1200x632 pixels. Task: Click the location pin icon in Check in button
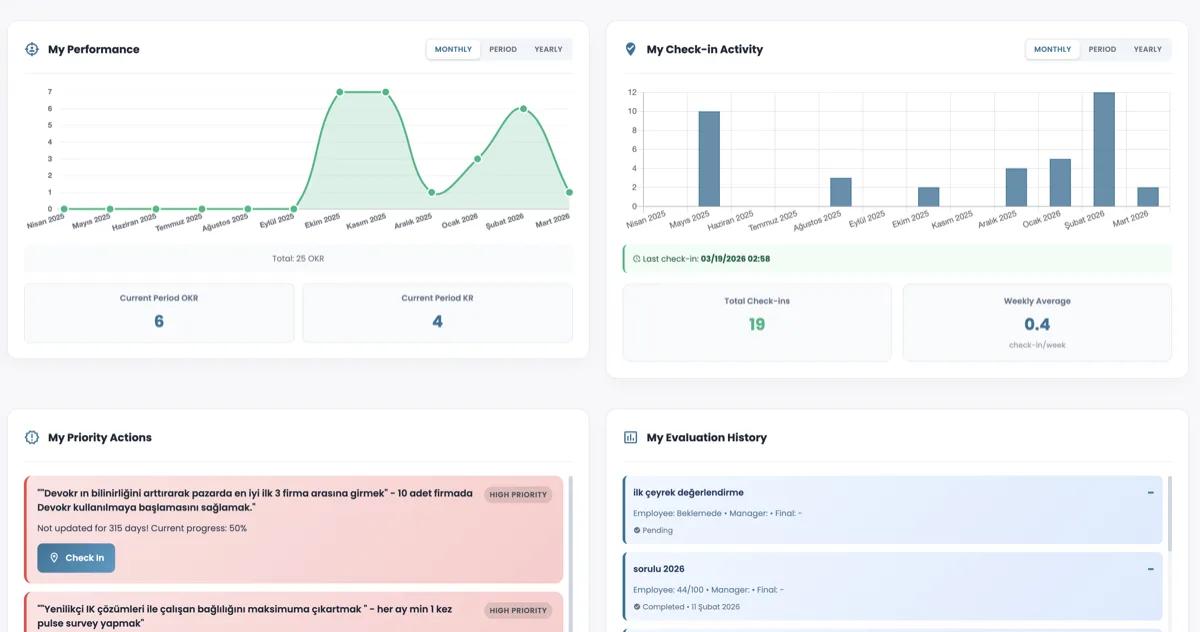pyautogui.click(x=54, y=558)
